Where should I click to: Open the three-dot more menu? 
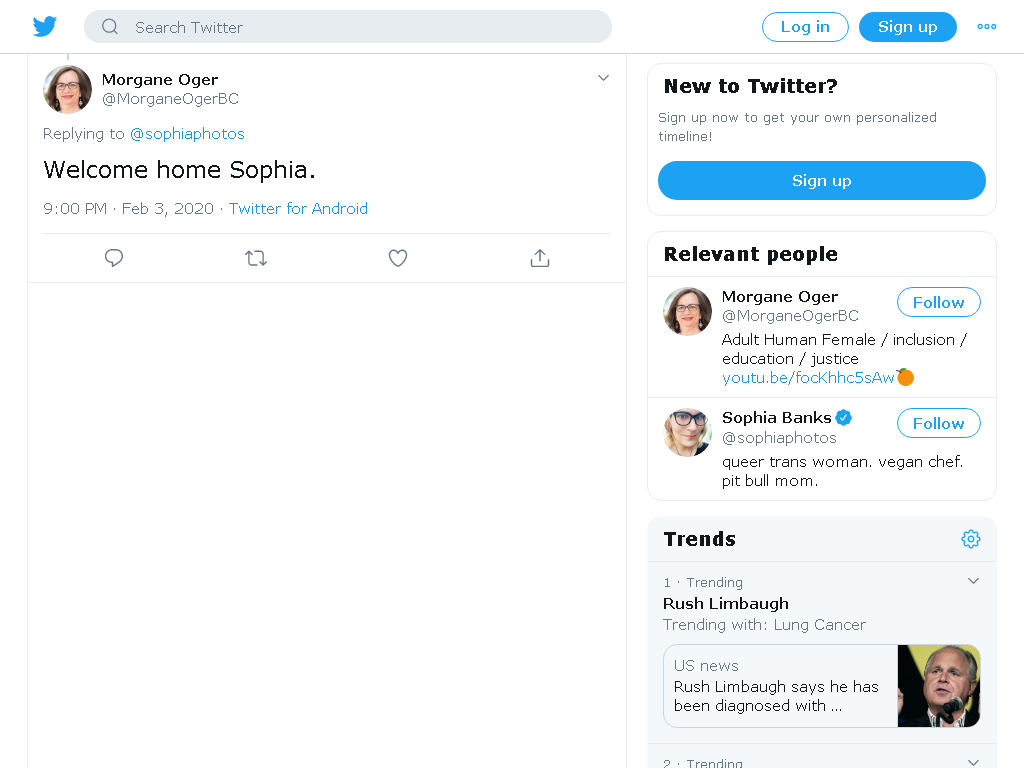tap(986, 27)
